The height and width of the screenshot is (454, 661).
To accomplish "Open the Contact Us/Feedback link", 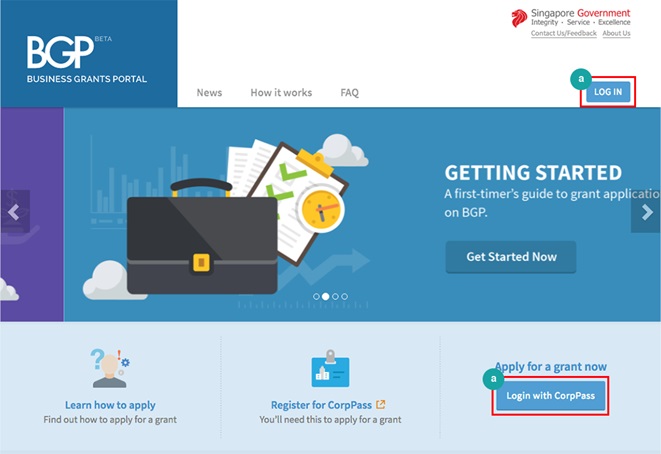I will (x=564, y=33).
